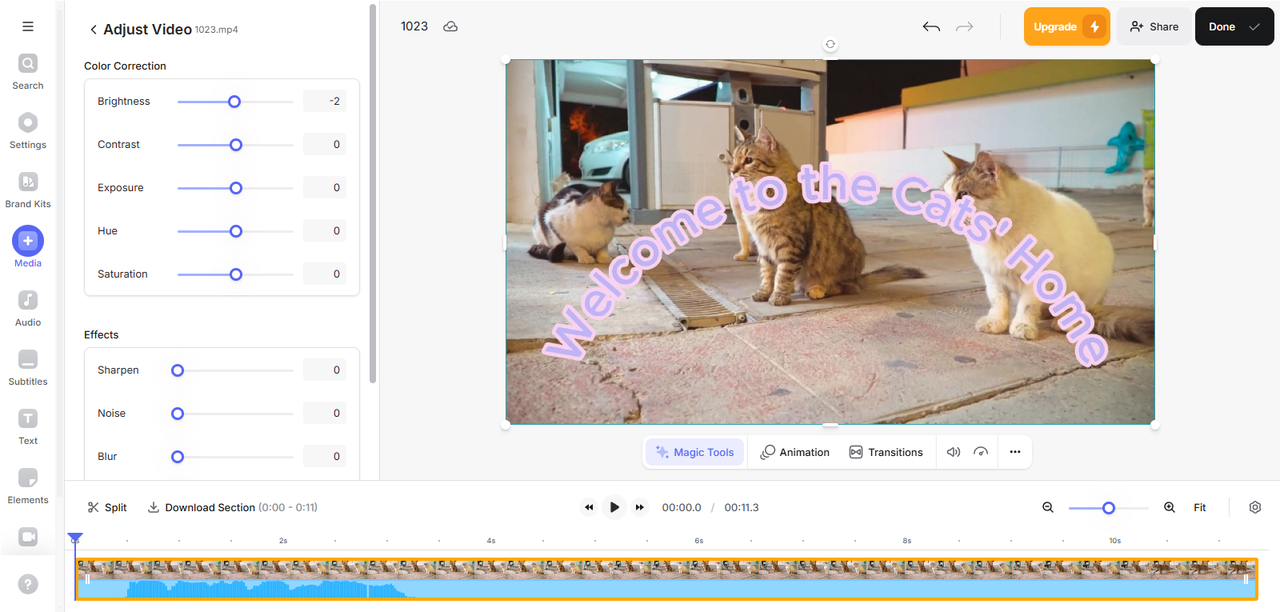Image resolution: width=1280 pixels, height=612 pixels.
Task: Go back from Adjust Video panel
Action: click(x=93, y=30)
